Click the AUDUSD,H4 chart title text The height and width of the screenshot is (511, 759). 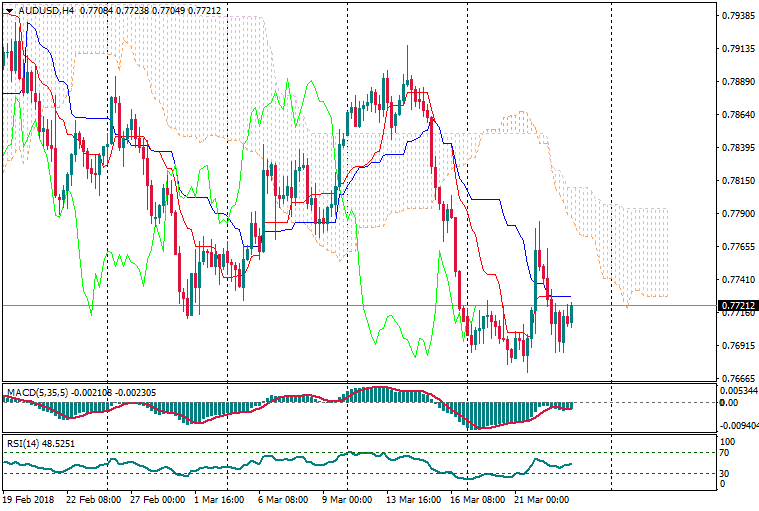pos(46,9)
